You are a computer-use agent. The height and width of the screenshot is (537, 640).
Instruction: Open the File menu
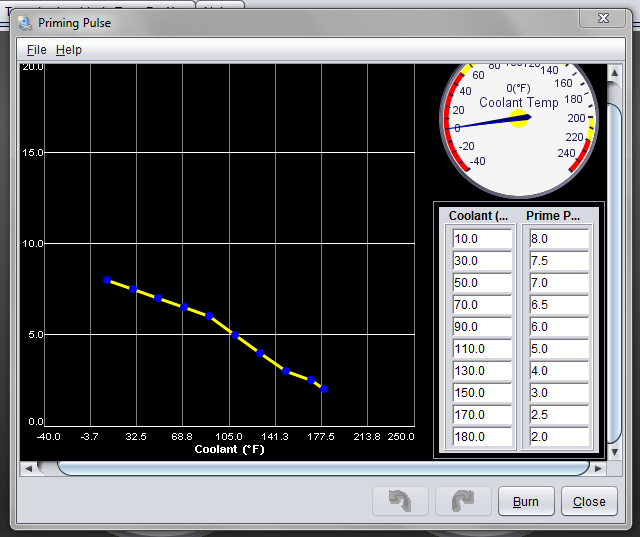(36, 50)
